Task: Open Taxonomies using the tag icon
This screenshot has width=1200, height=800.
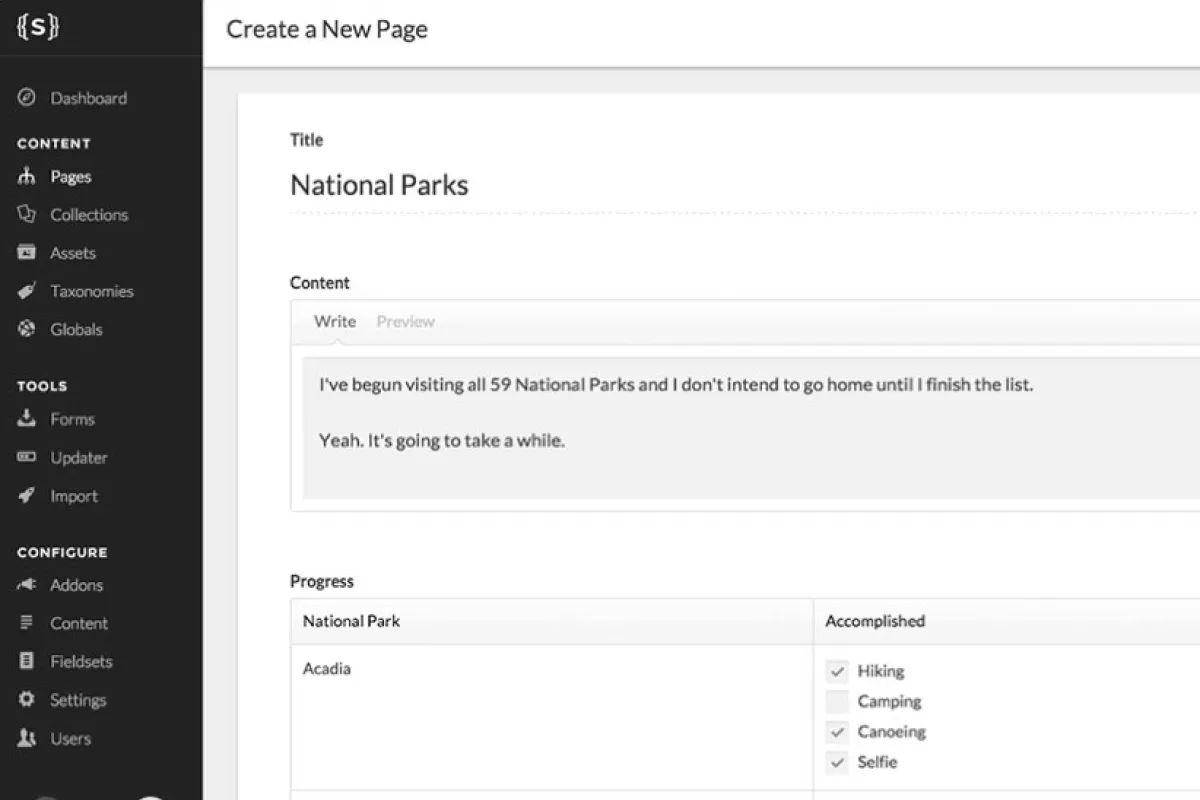Action: [x=27, y=291]
